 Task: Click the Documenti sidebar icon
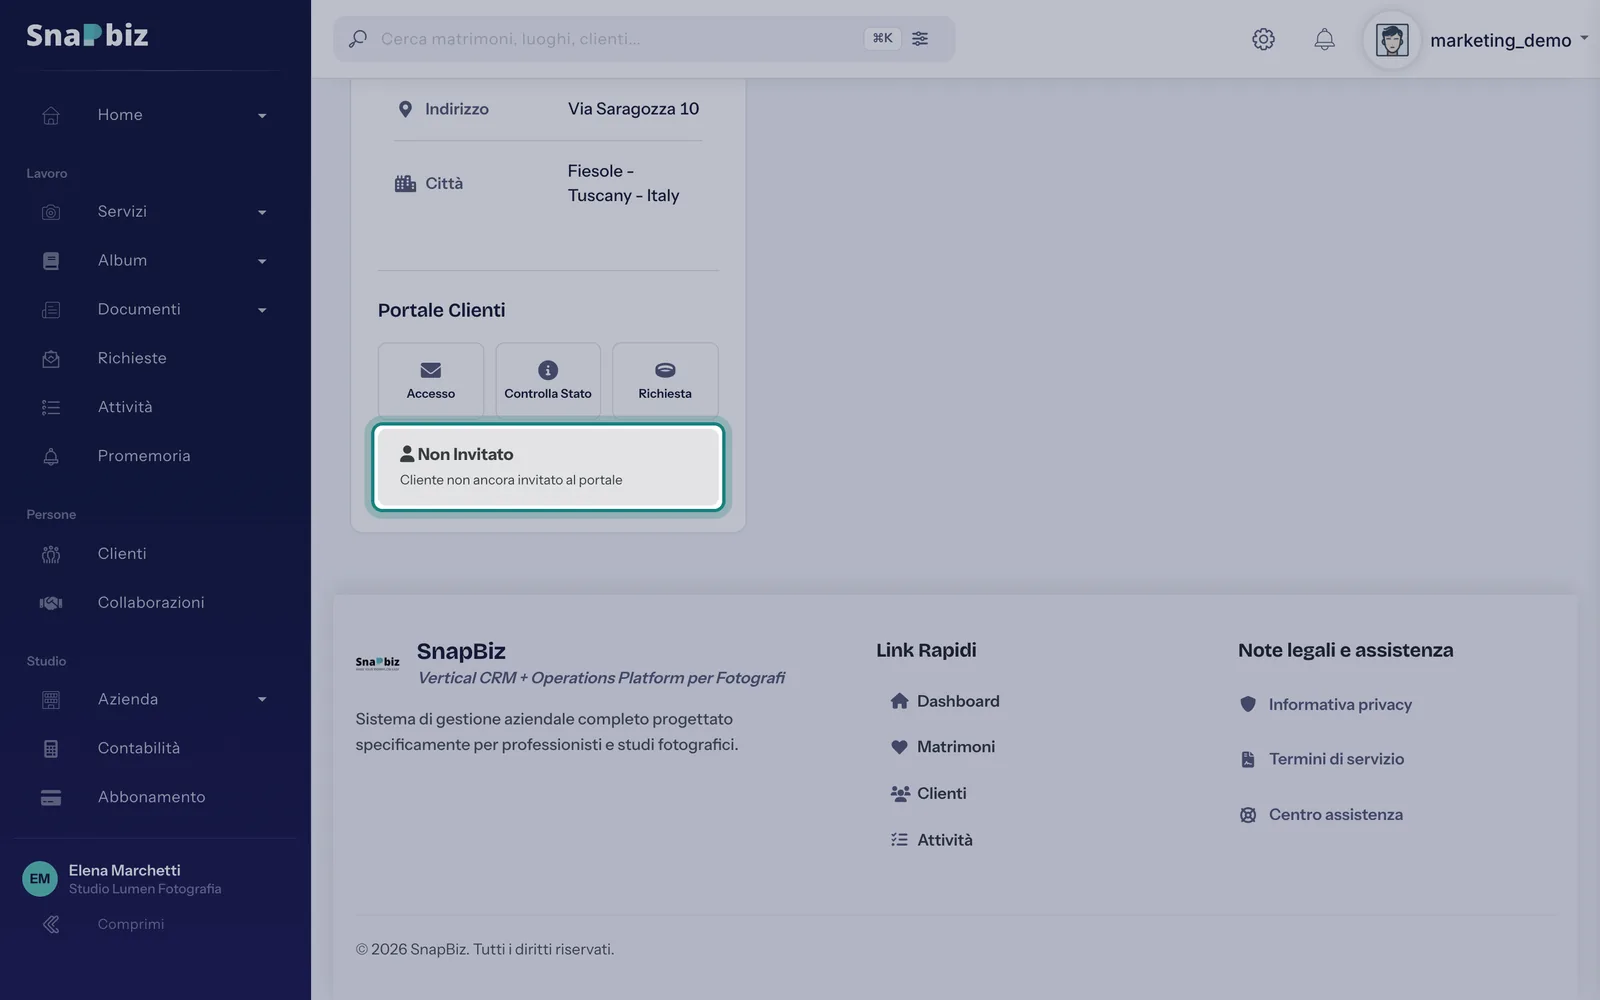[x=51, y=310]
